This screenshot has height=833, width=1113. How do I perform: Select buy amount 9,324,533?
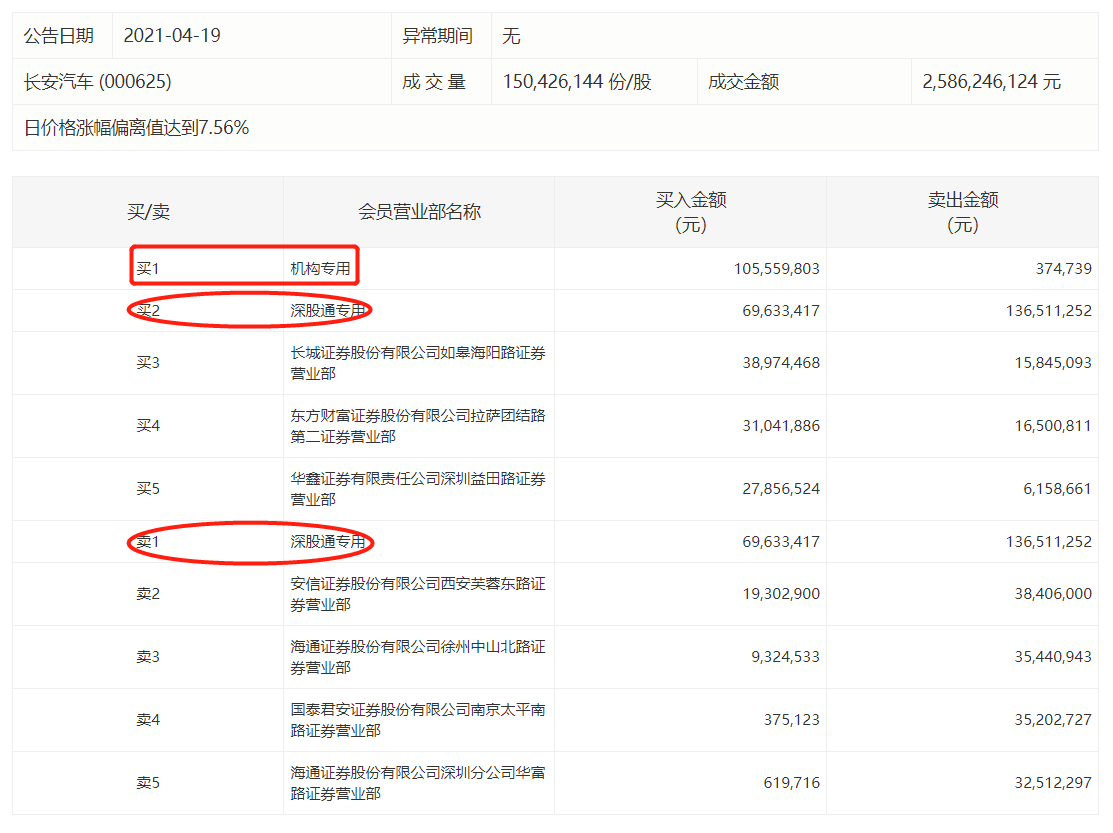click(x=785, y=657)
